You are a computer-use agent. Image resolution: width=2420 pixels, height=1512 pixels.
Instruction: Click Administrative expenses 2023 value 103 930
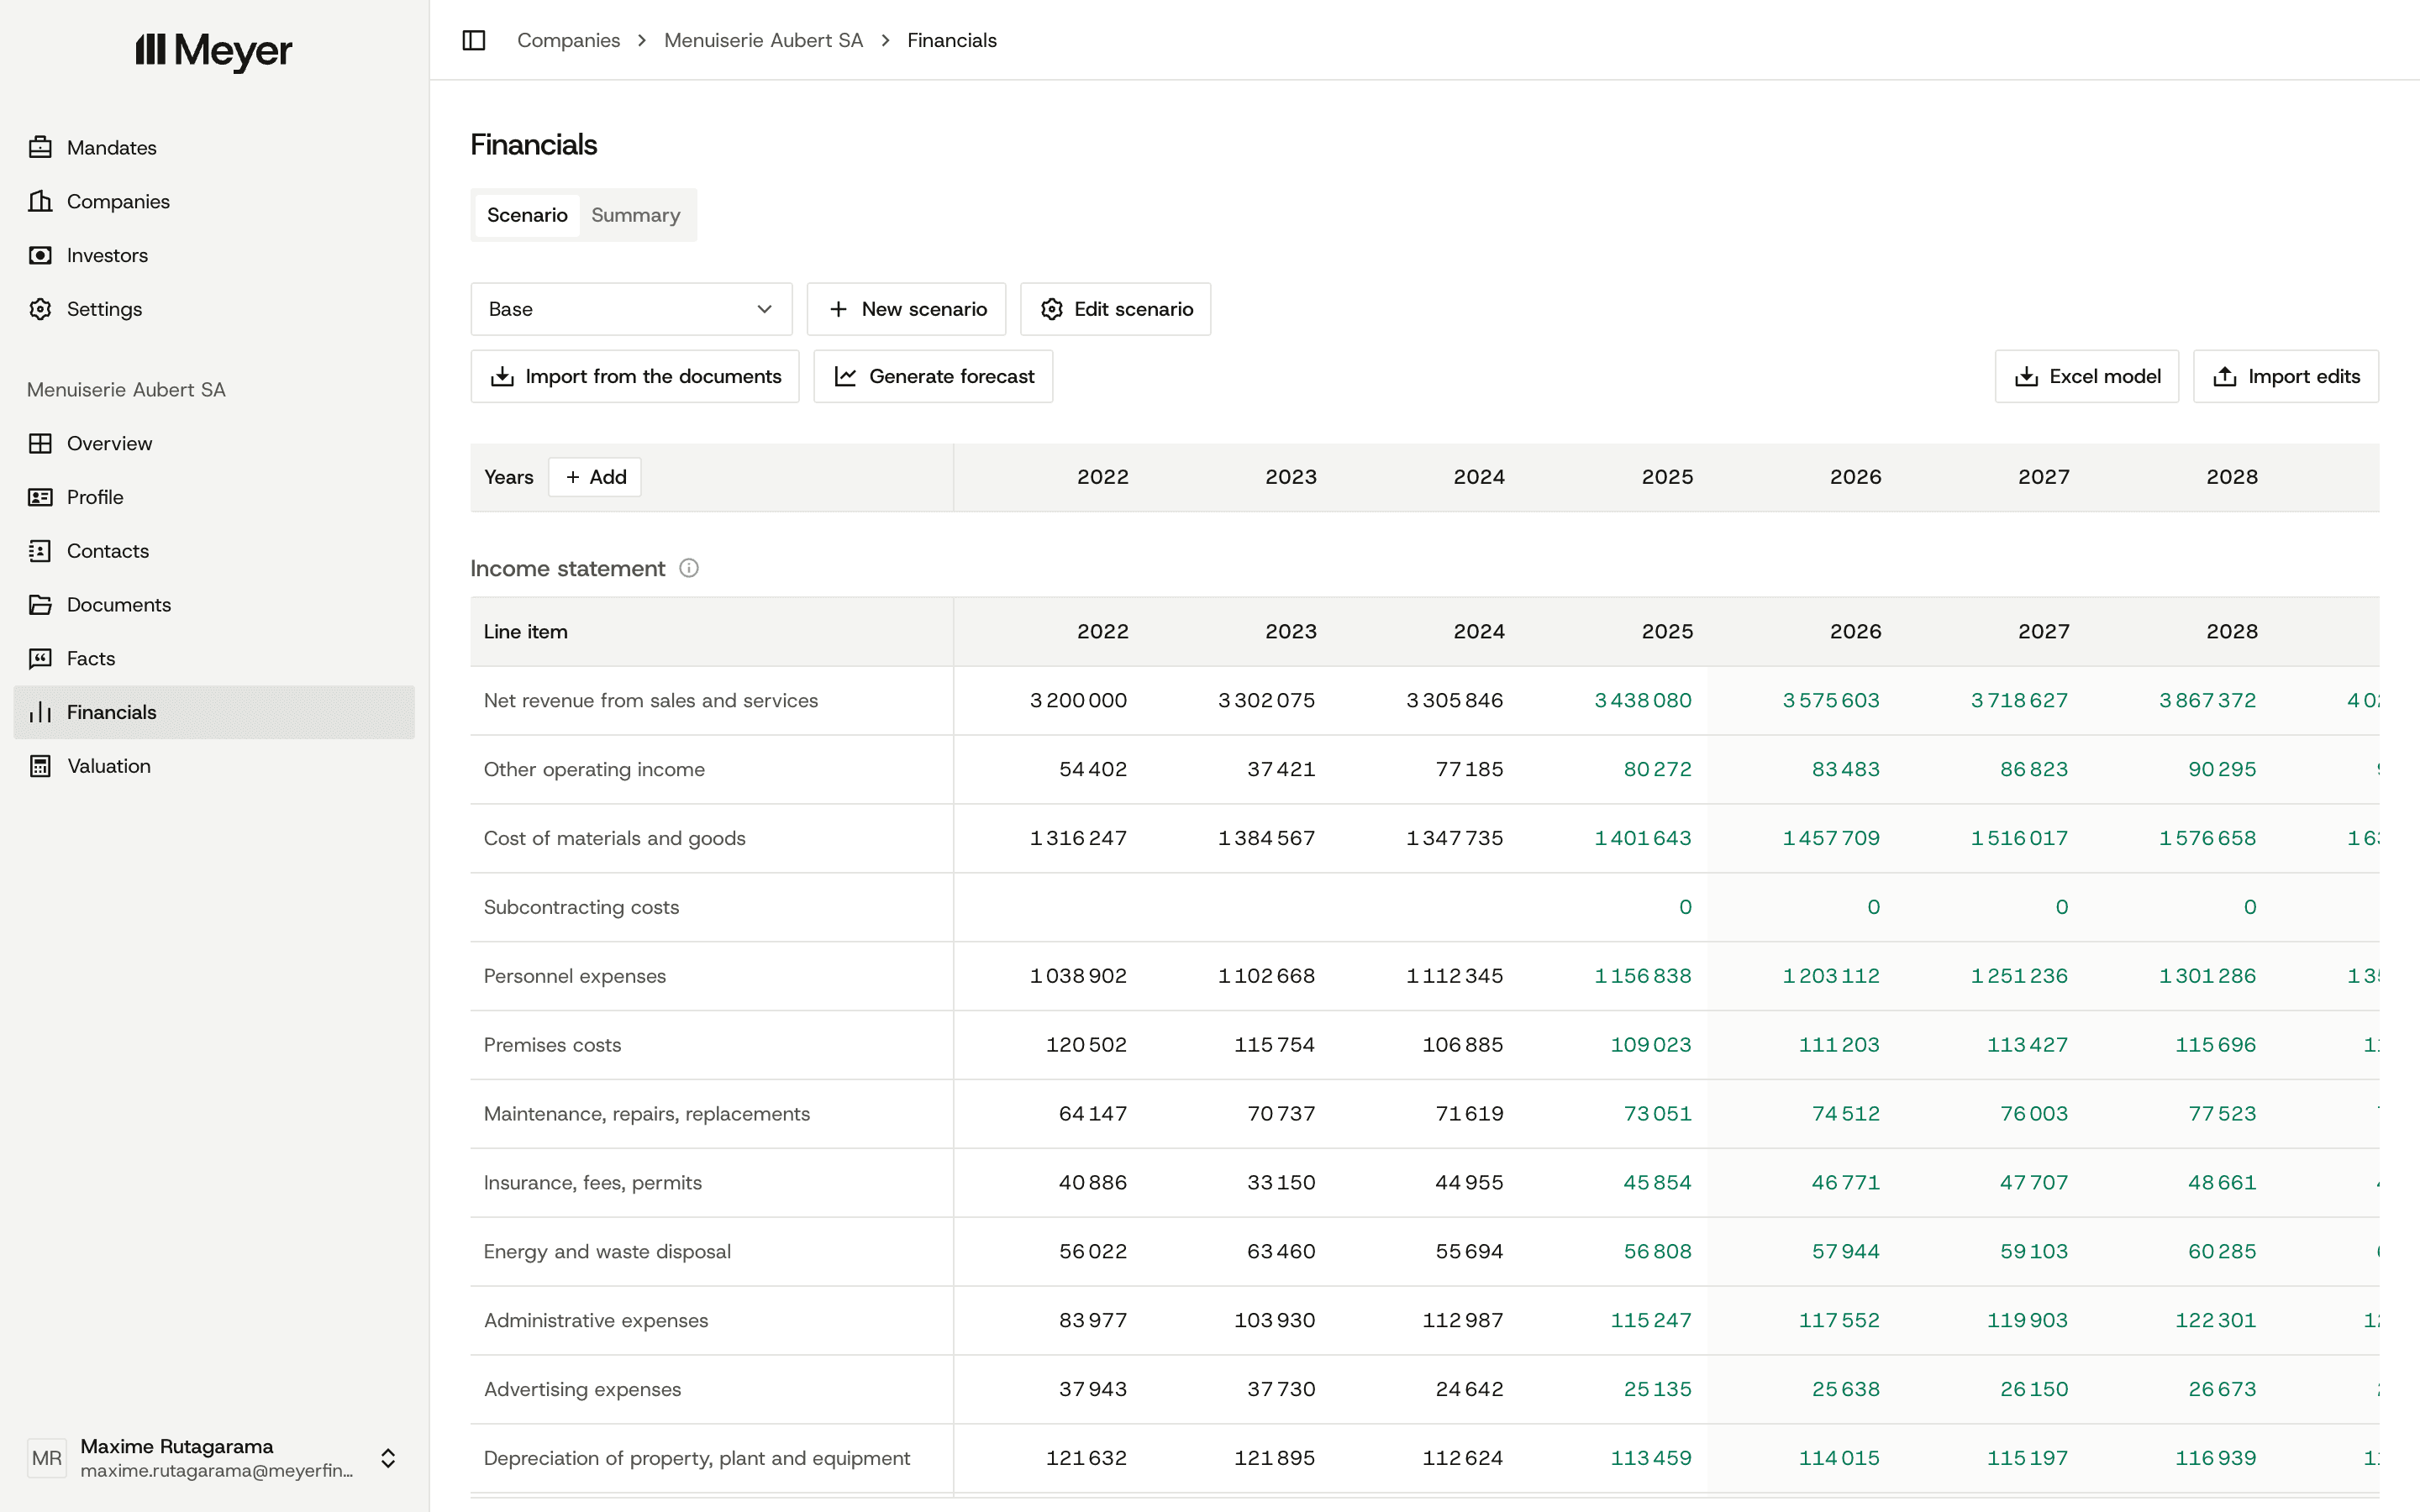click(x=1274, y=1320)
